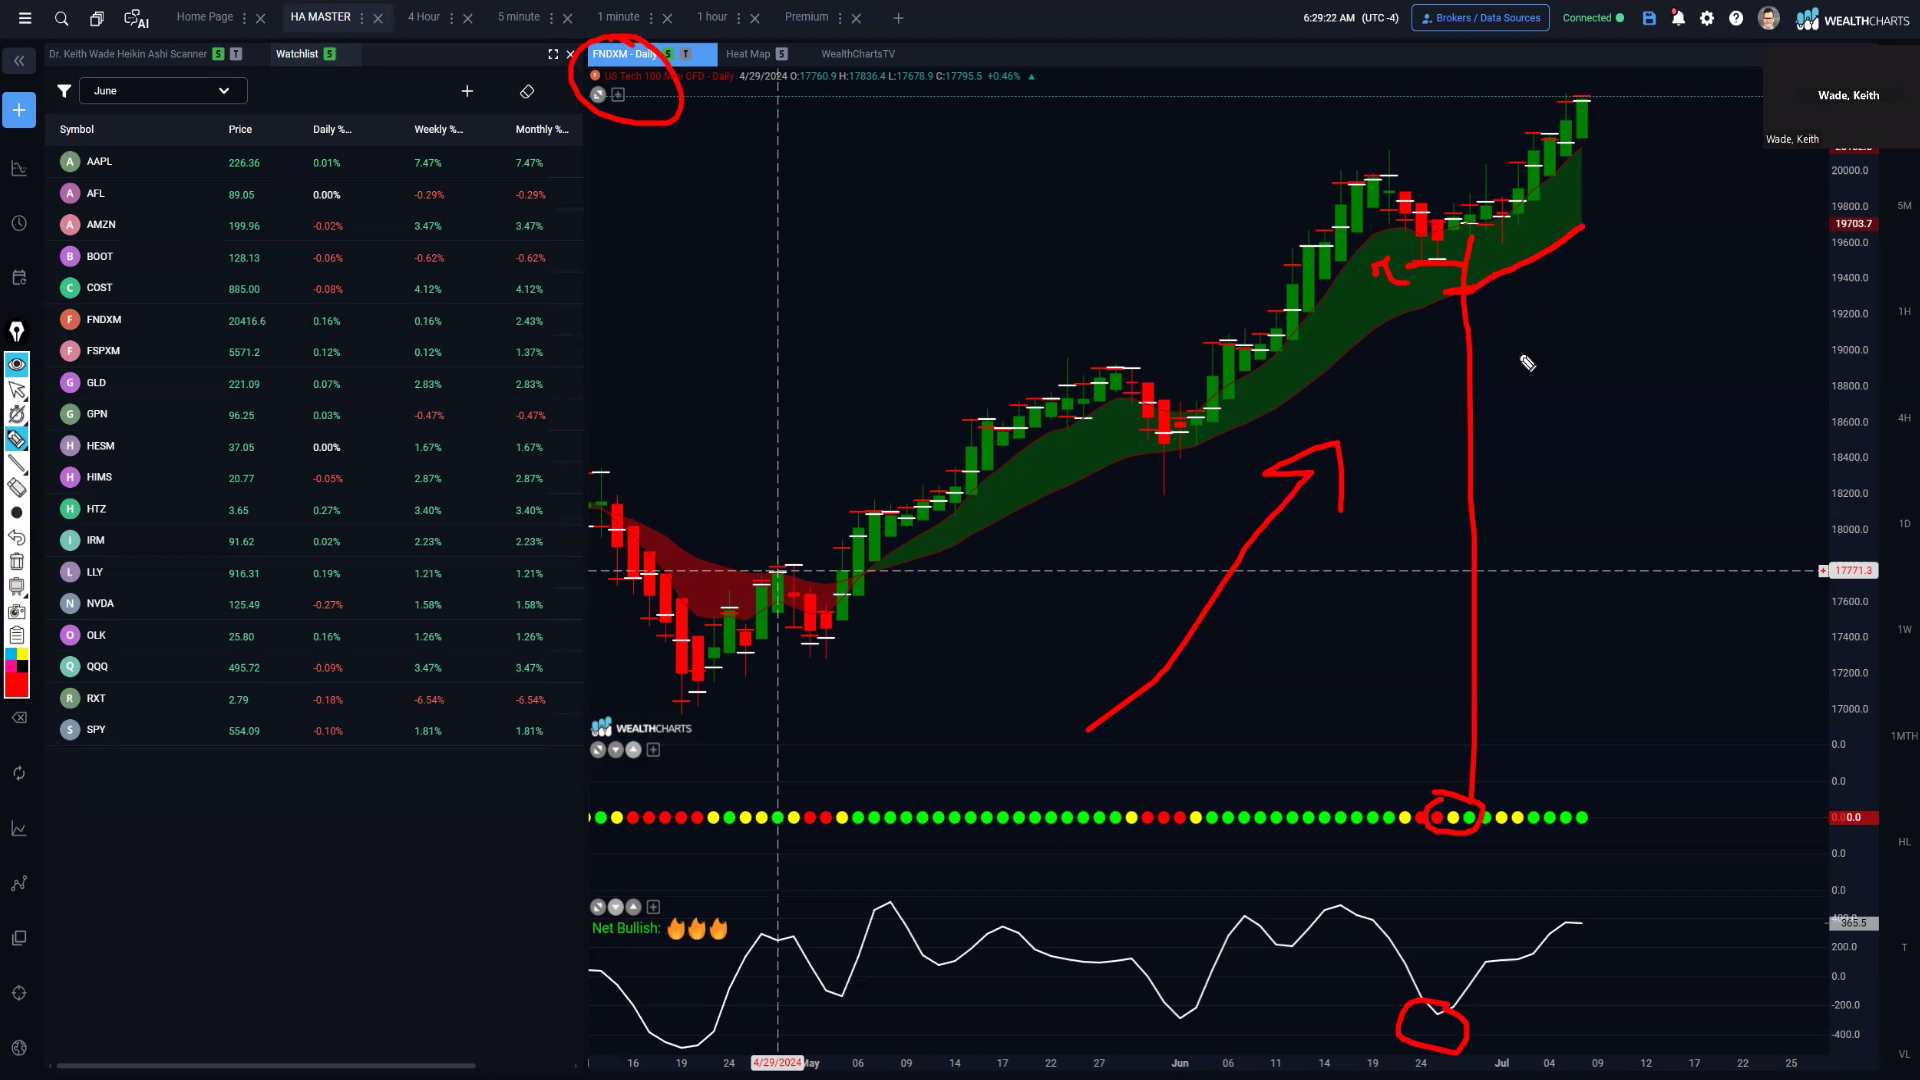Screen dimensions: 1920x1080
Task: Toggle drawings visibility with the eye icon
Action: click(17, 364)
